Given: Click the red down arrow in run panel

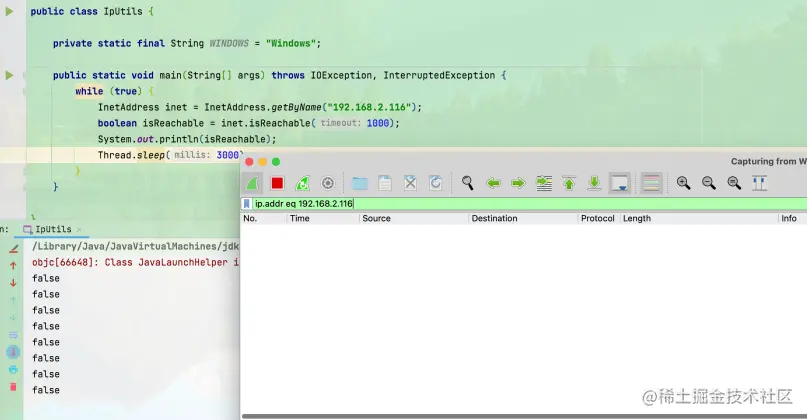Looking at the screenshot, I should (13, 283).
